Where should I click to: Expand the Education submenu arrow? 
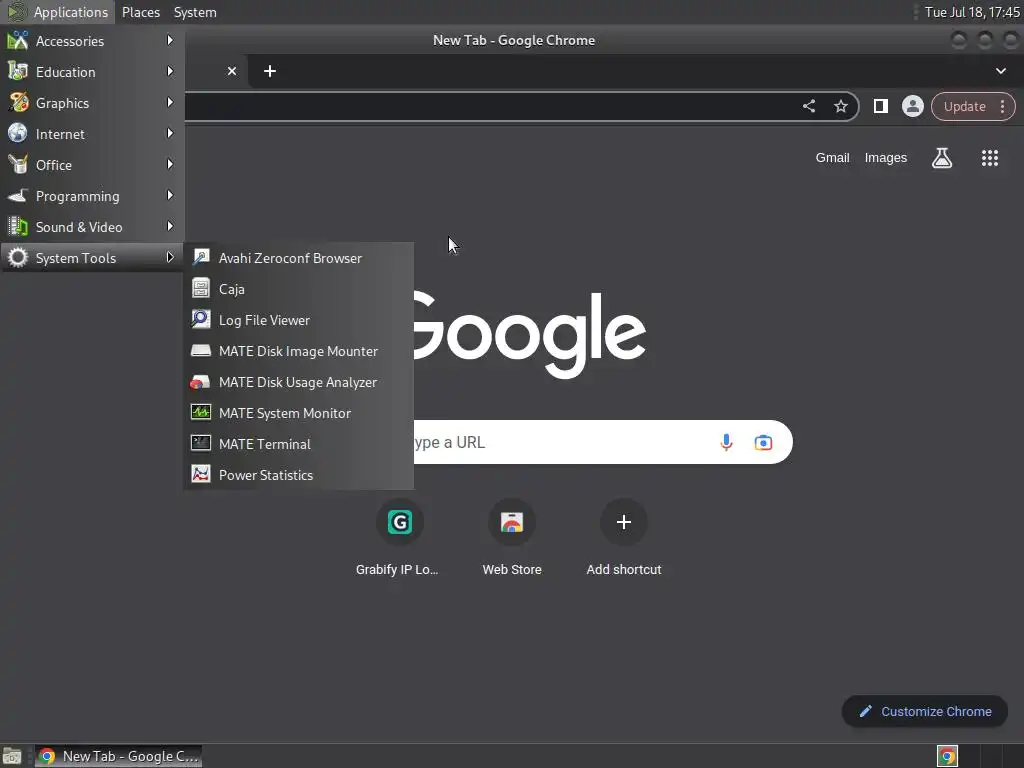pyautogui.click(x=170, y=71)
